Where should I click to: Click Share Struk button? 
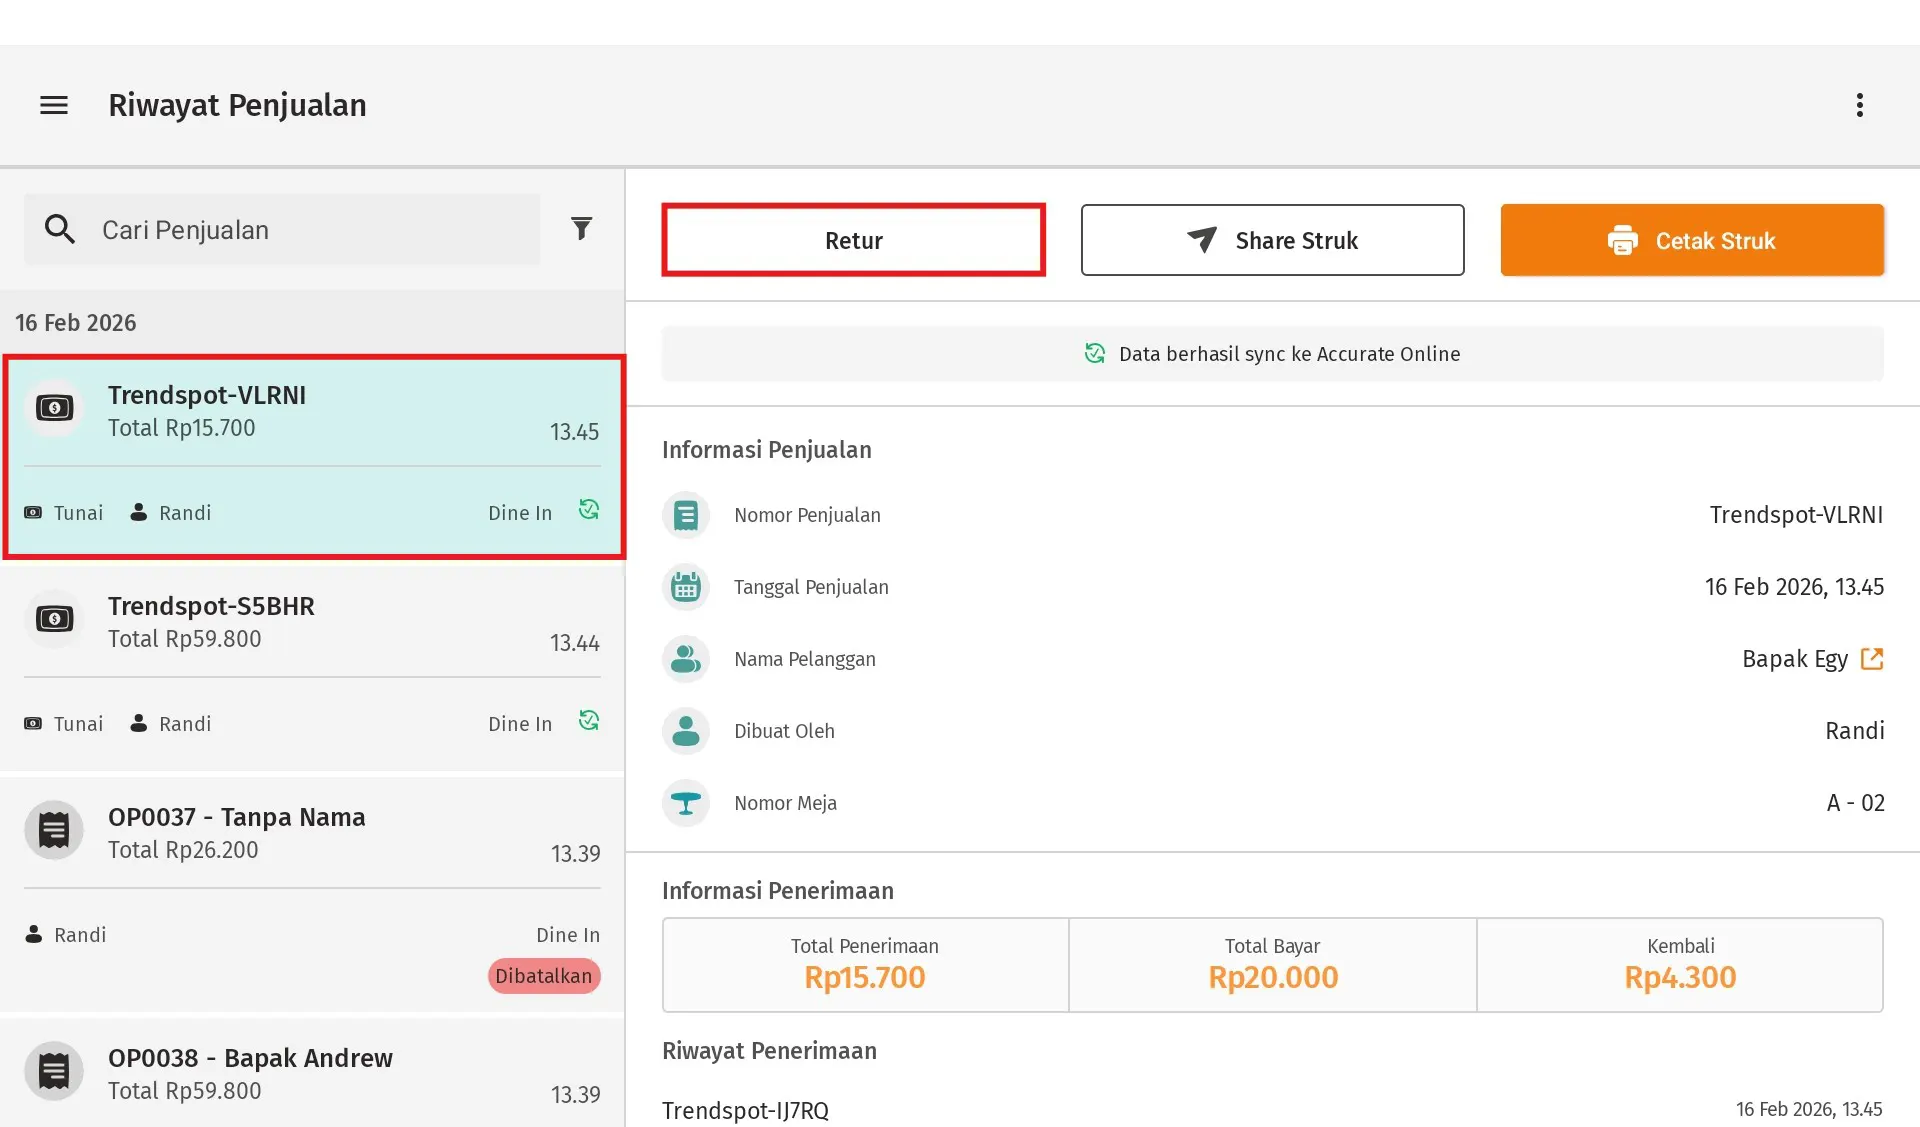tap(1272, 240)
